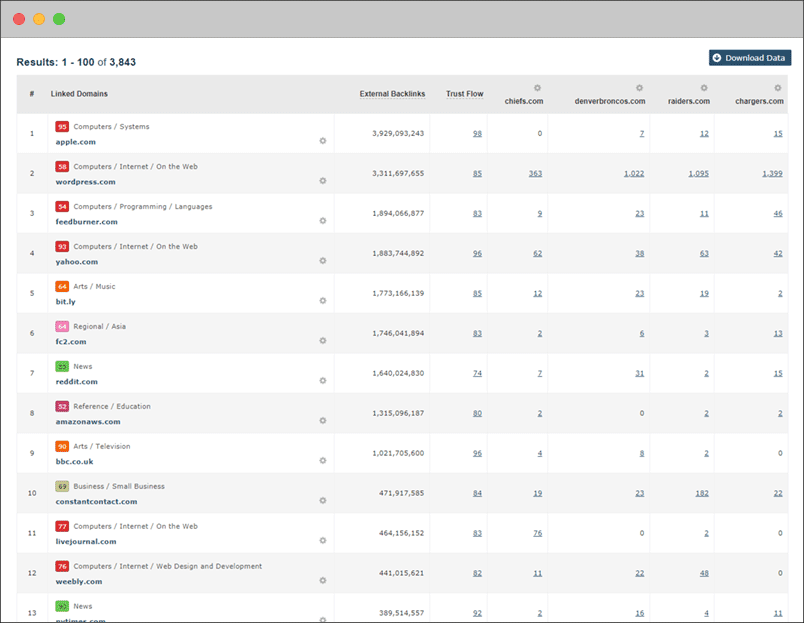Image resolution: width=804 pixels, height=623 pixels.
Task: Sort by Trust Flow column header
Action: coord(465,94)
